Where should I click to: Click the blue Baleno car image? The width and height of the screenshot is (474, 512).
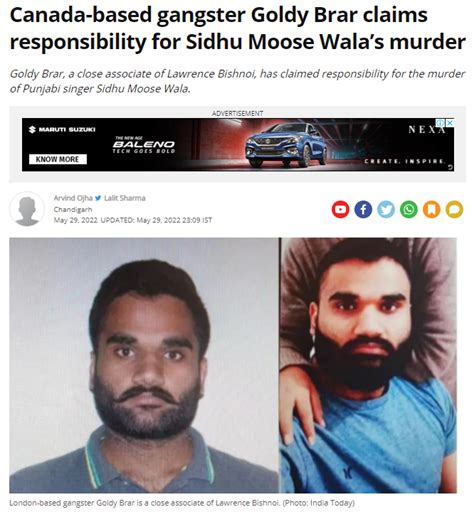tap(286, 145)
